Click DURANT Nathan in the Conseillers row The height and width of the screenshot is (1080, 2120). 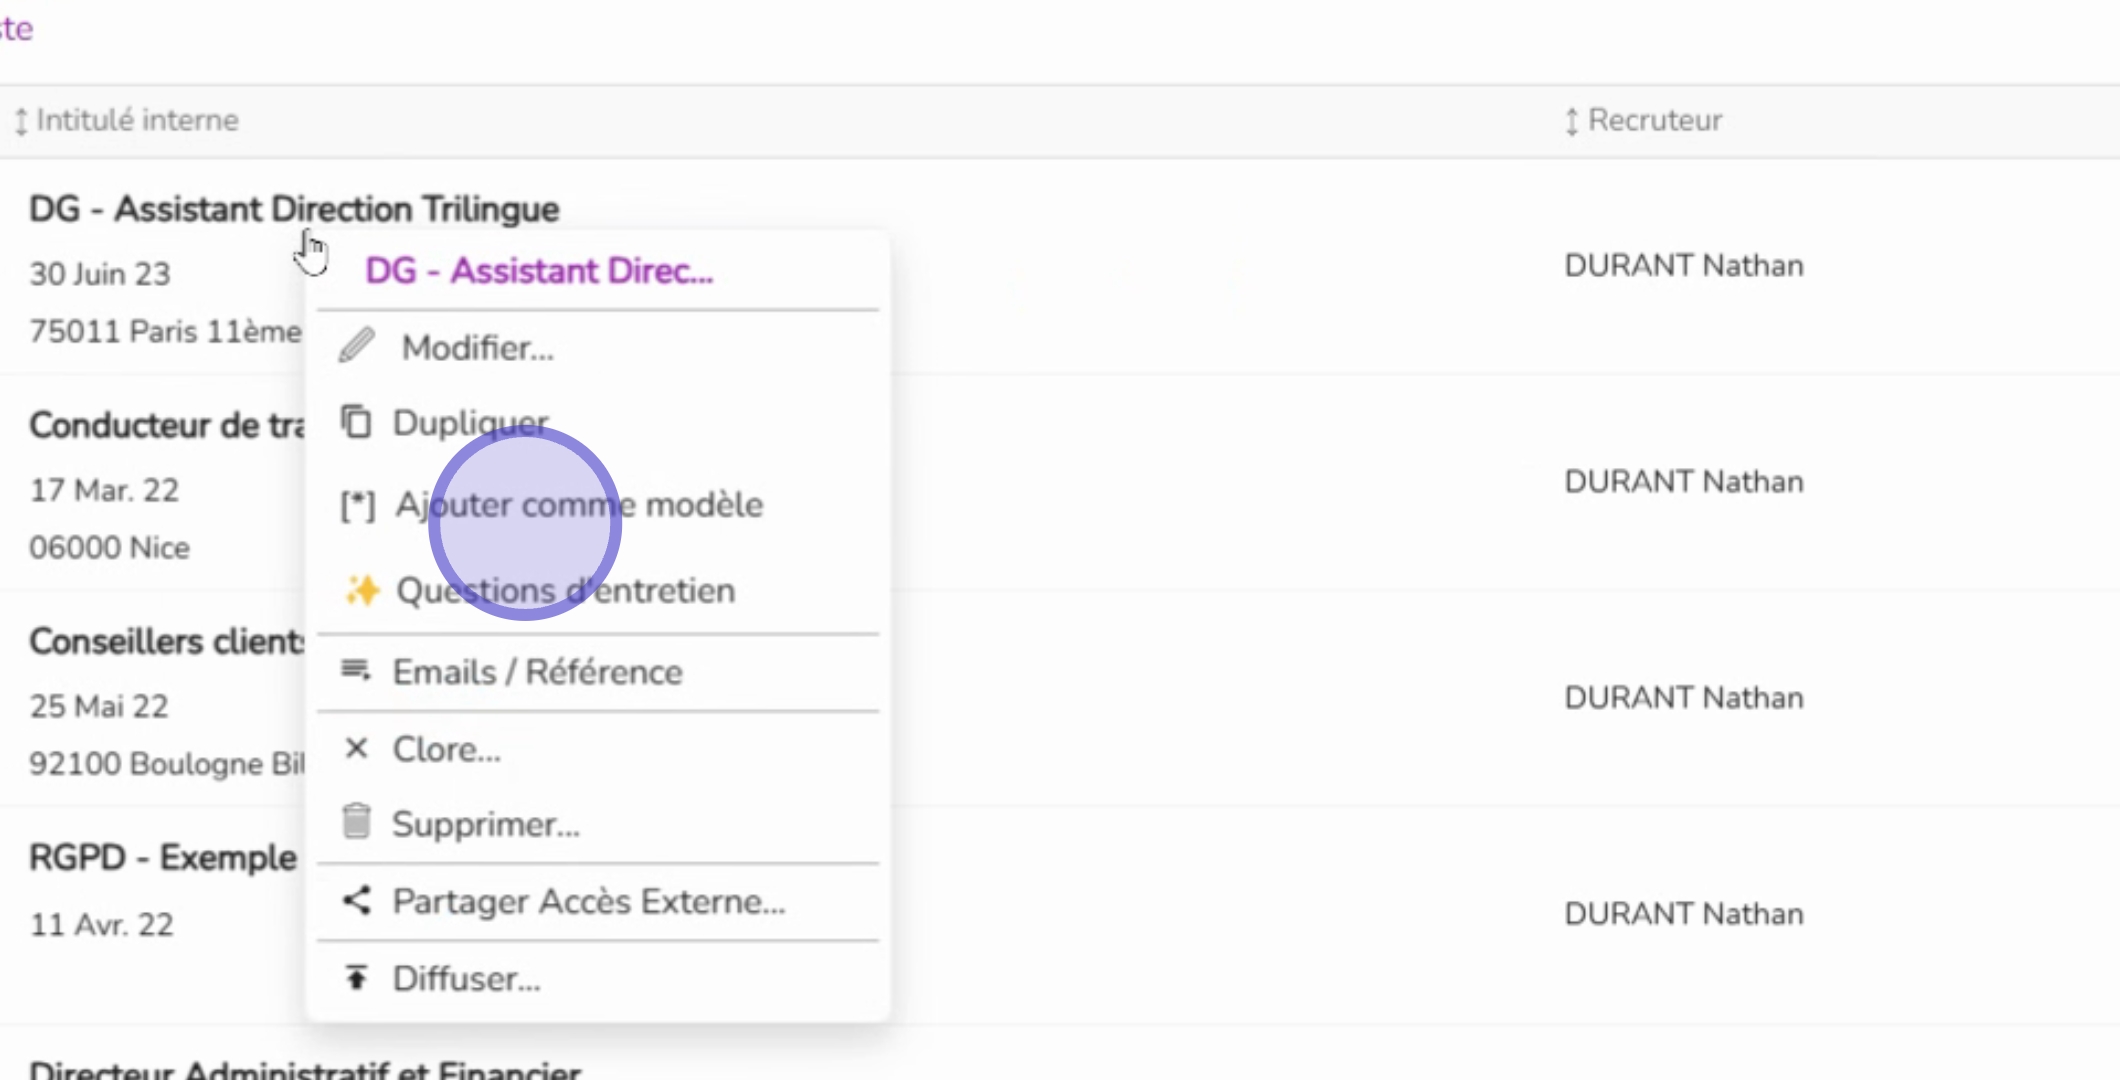[x=1684, y=698]
